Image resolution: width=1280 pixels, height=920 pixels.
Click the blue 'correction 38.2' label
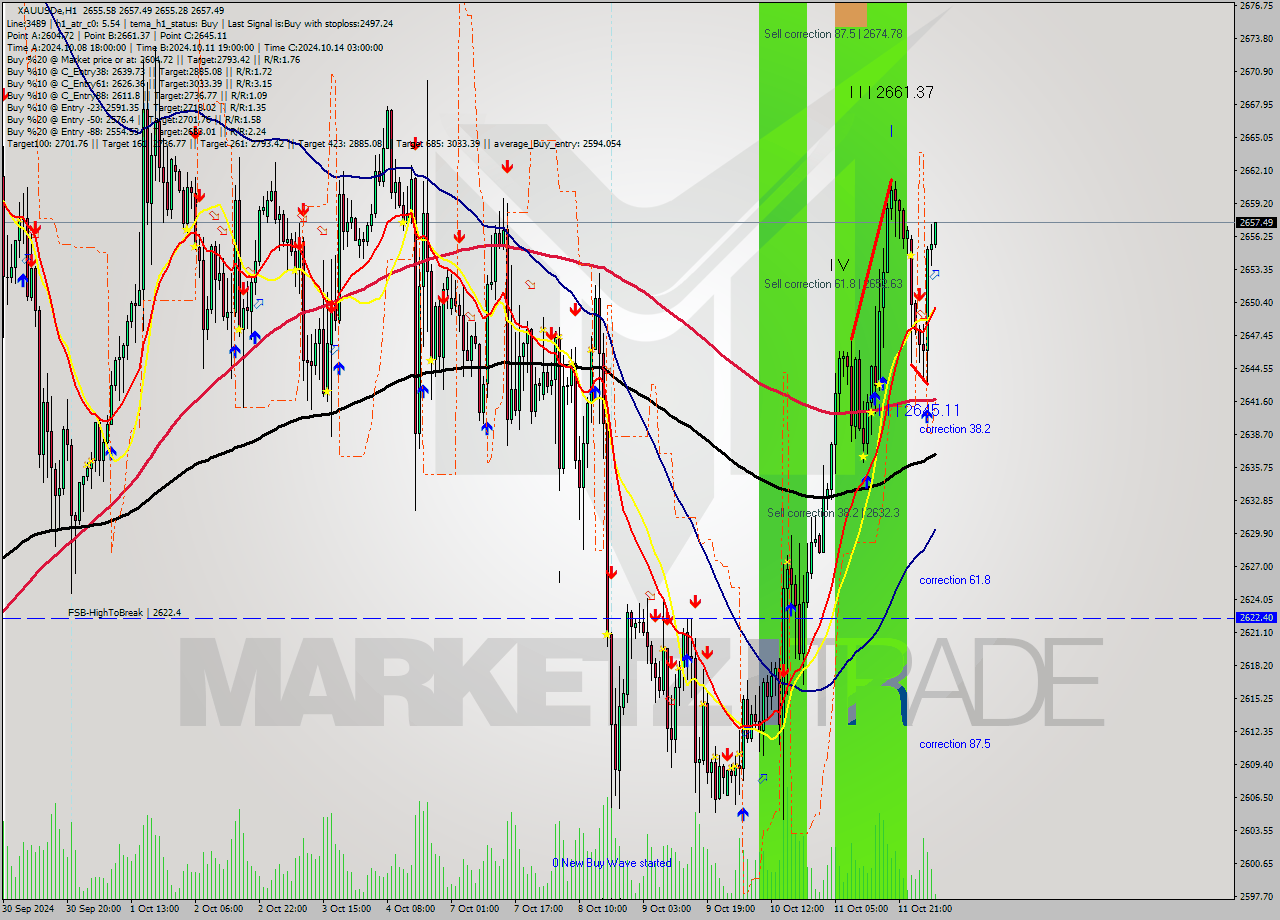[955, 429]
